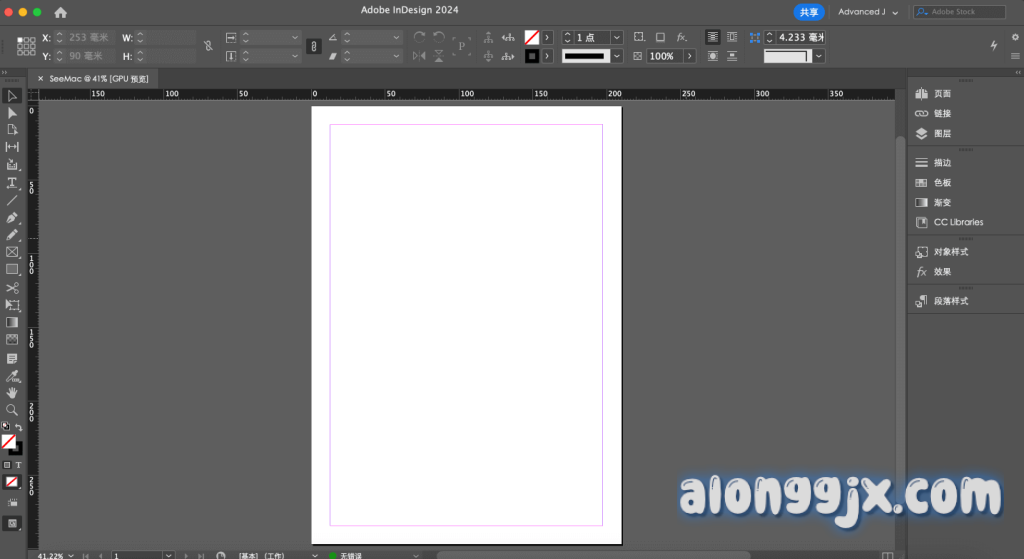Image resolution: width=1024 pixels, height=559 pixels.
Task: Pick the Scissors tool
Action: [x=12, y=288]
